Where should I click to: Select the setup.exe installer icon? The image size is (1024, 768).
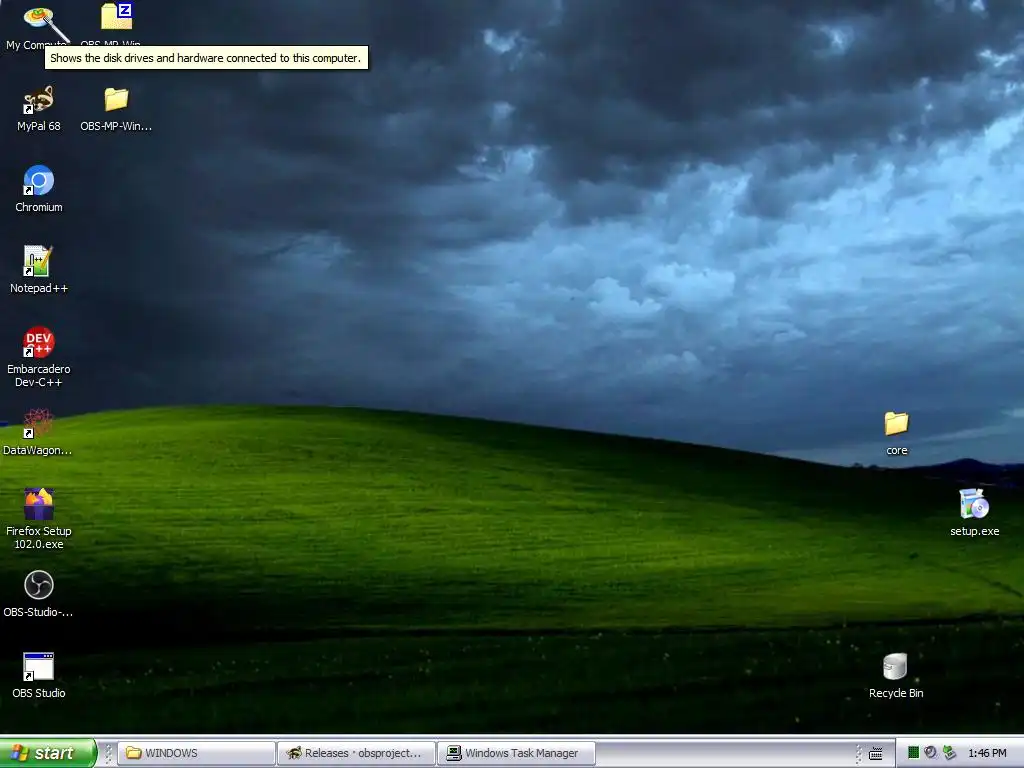[x=974, y=504]
